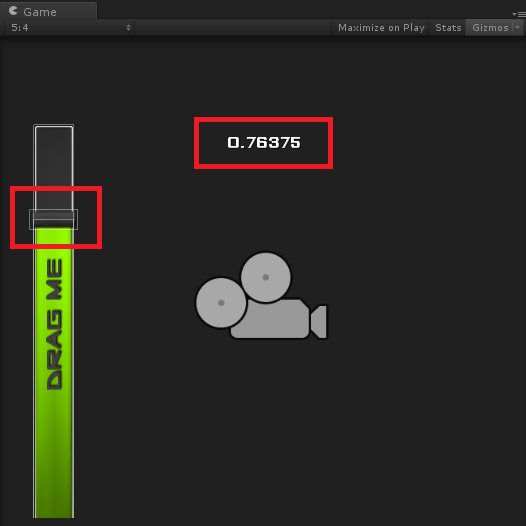Viewport: 526px width, 526px height.
Task: Click the slider thumb handle
Action: [54, 219]
